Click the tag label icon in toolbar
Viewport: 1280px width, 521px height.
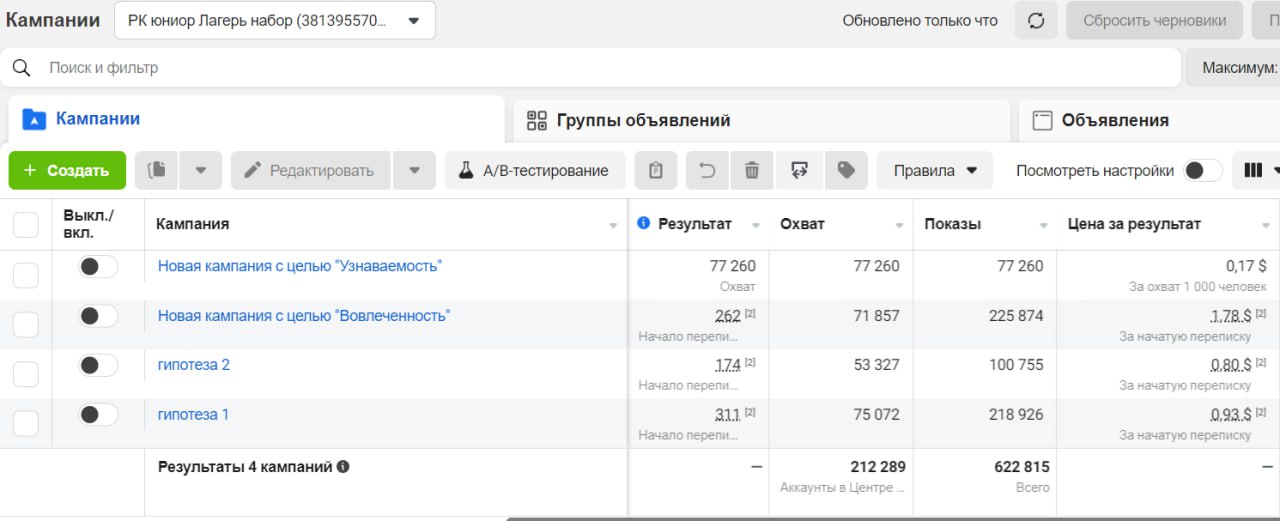846,171
